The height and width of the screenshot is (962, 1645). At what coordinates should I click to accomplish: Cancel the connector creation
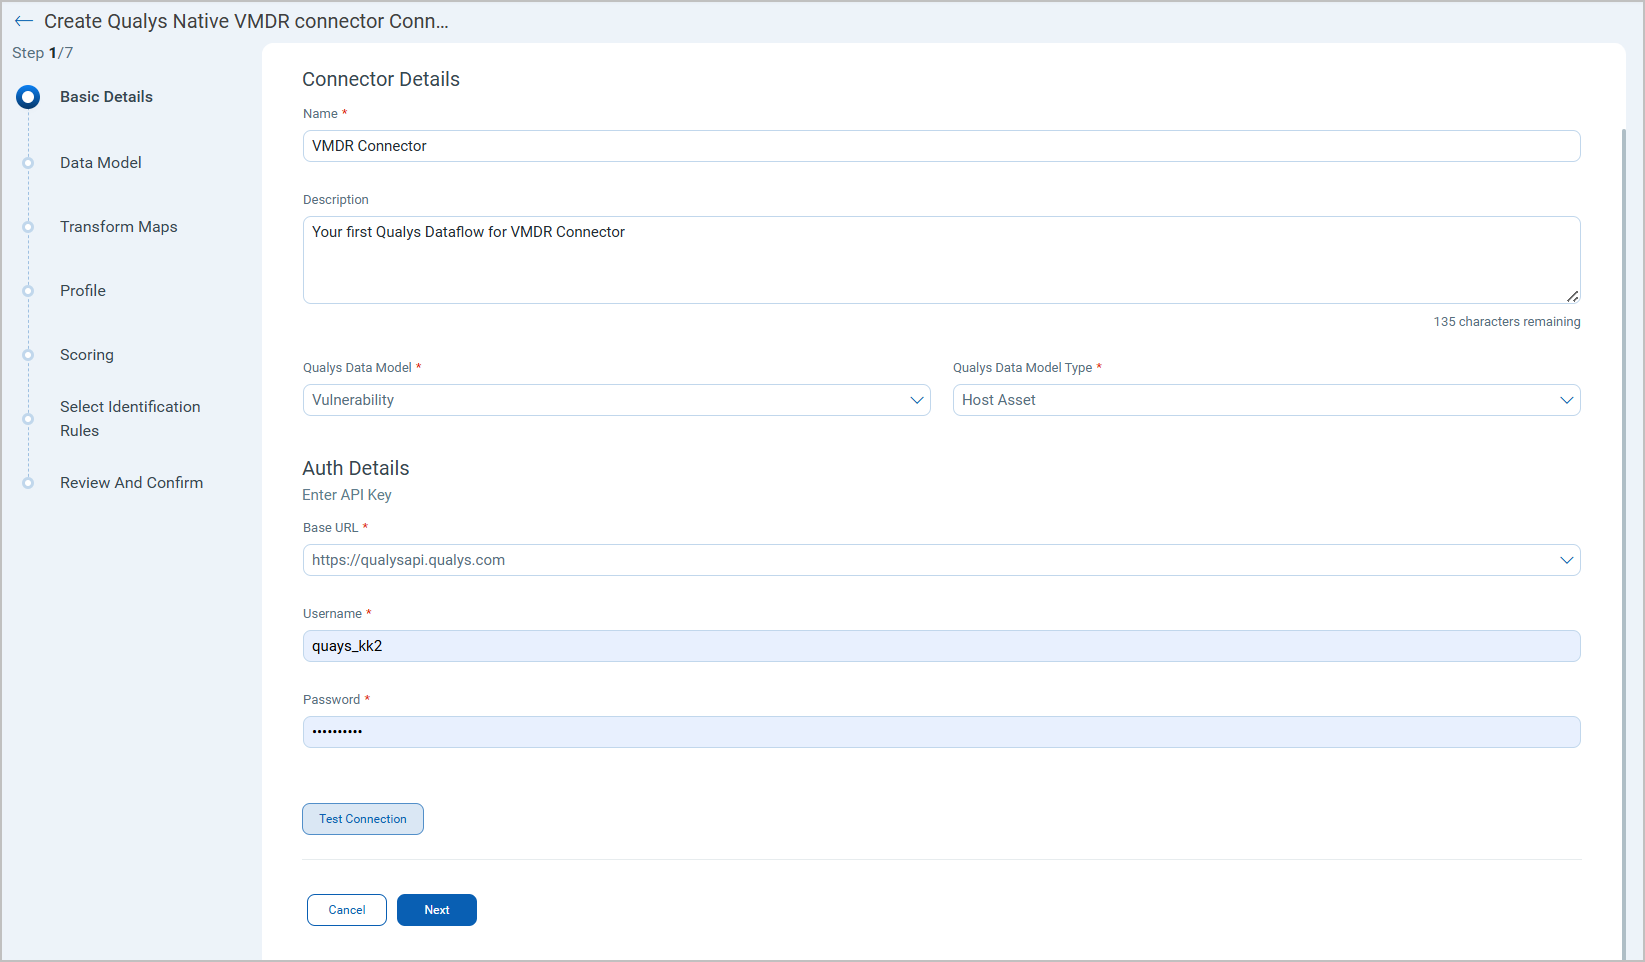pos(347,910)
